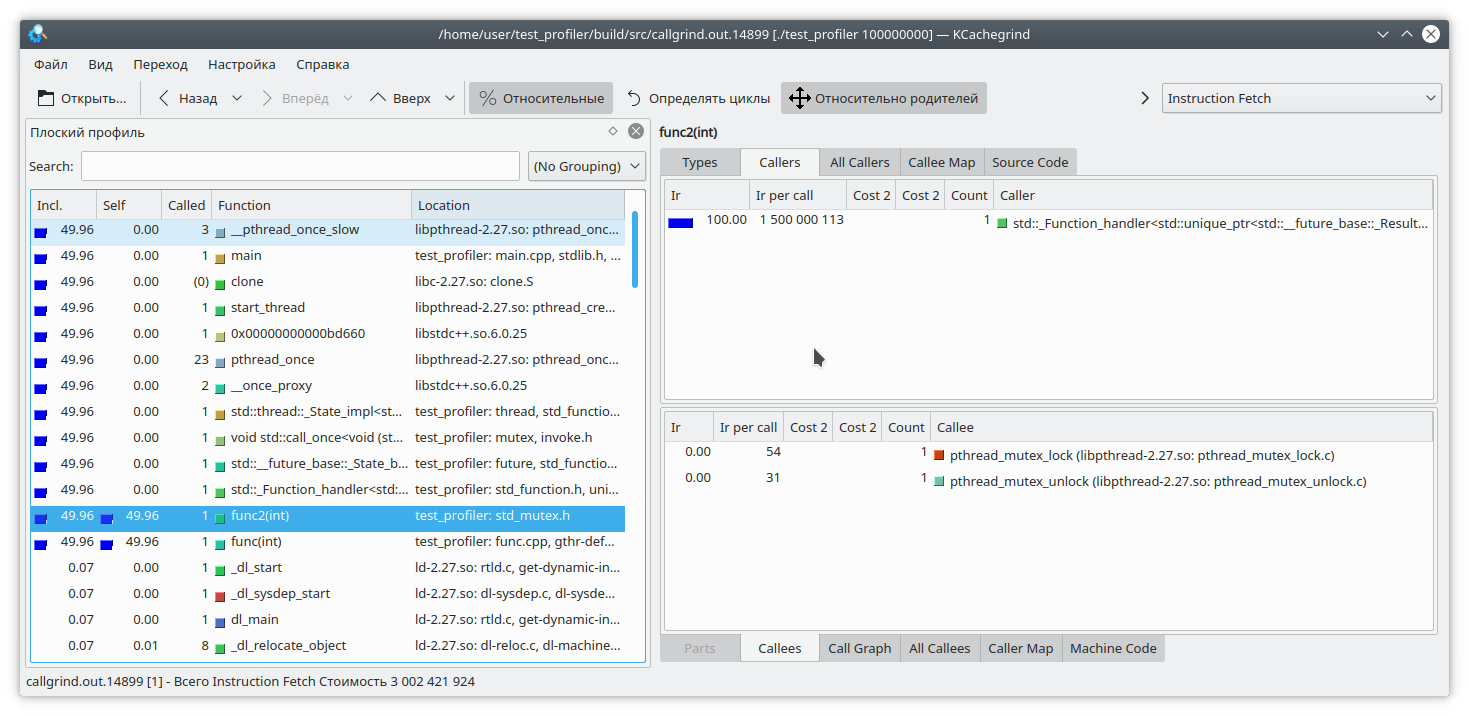This screenshot has height=716, width=1469.
Task: Switch to the Machine Code tab
Action: 1113,648
